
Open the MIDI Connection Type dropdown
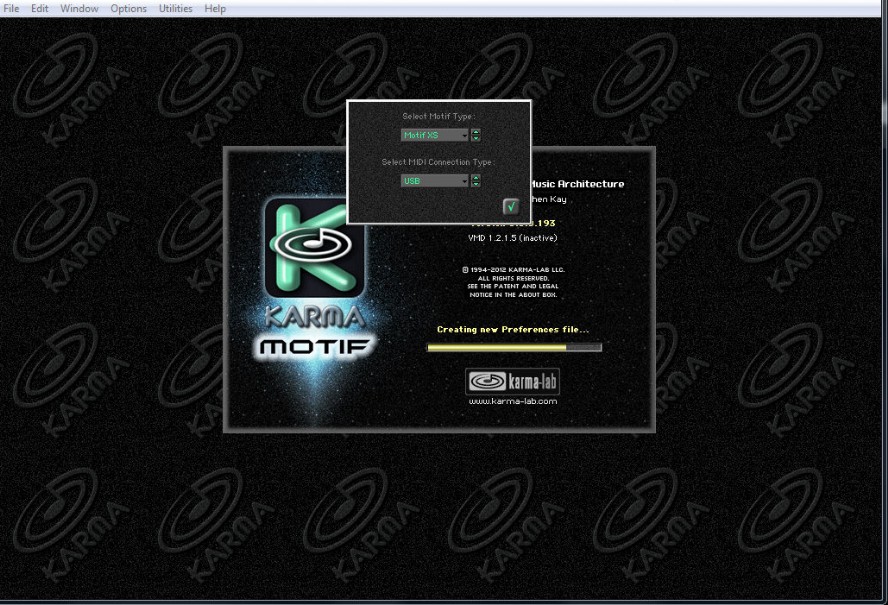[x=434, y=181]
